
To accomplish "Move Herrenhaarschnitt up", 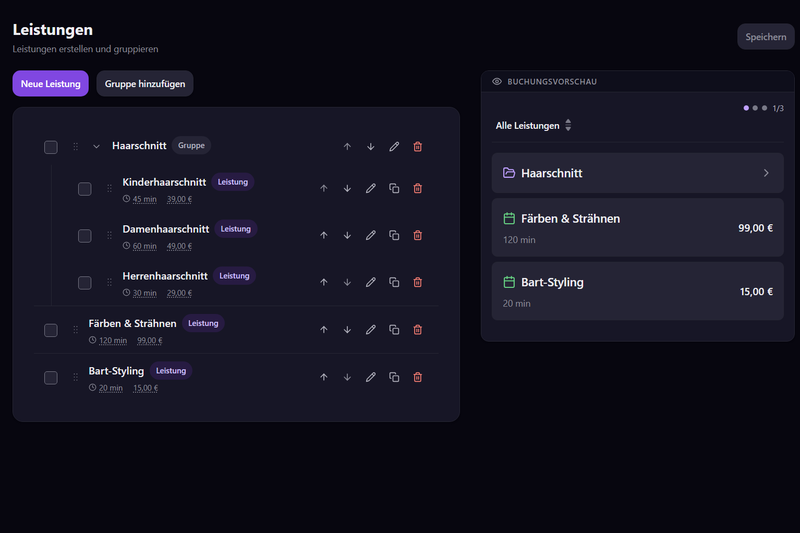I will coord(323,283).
